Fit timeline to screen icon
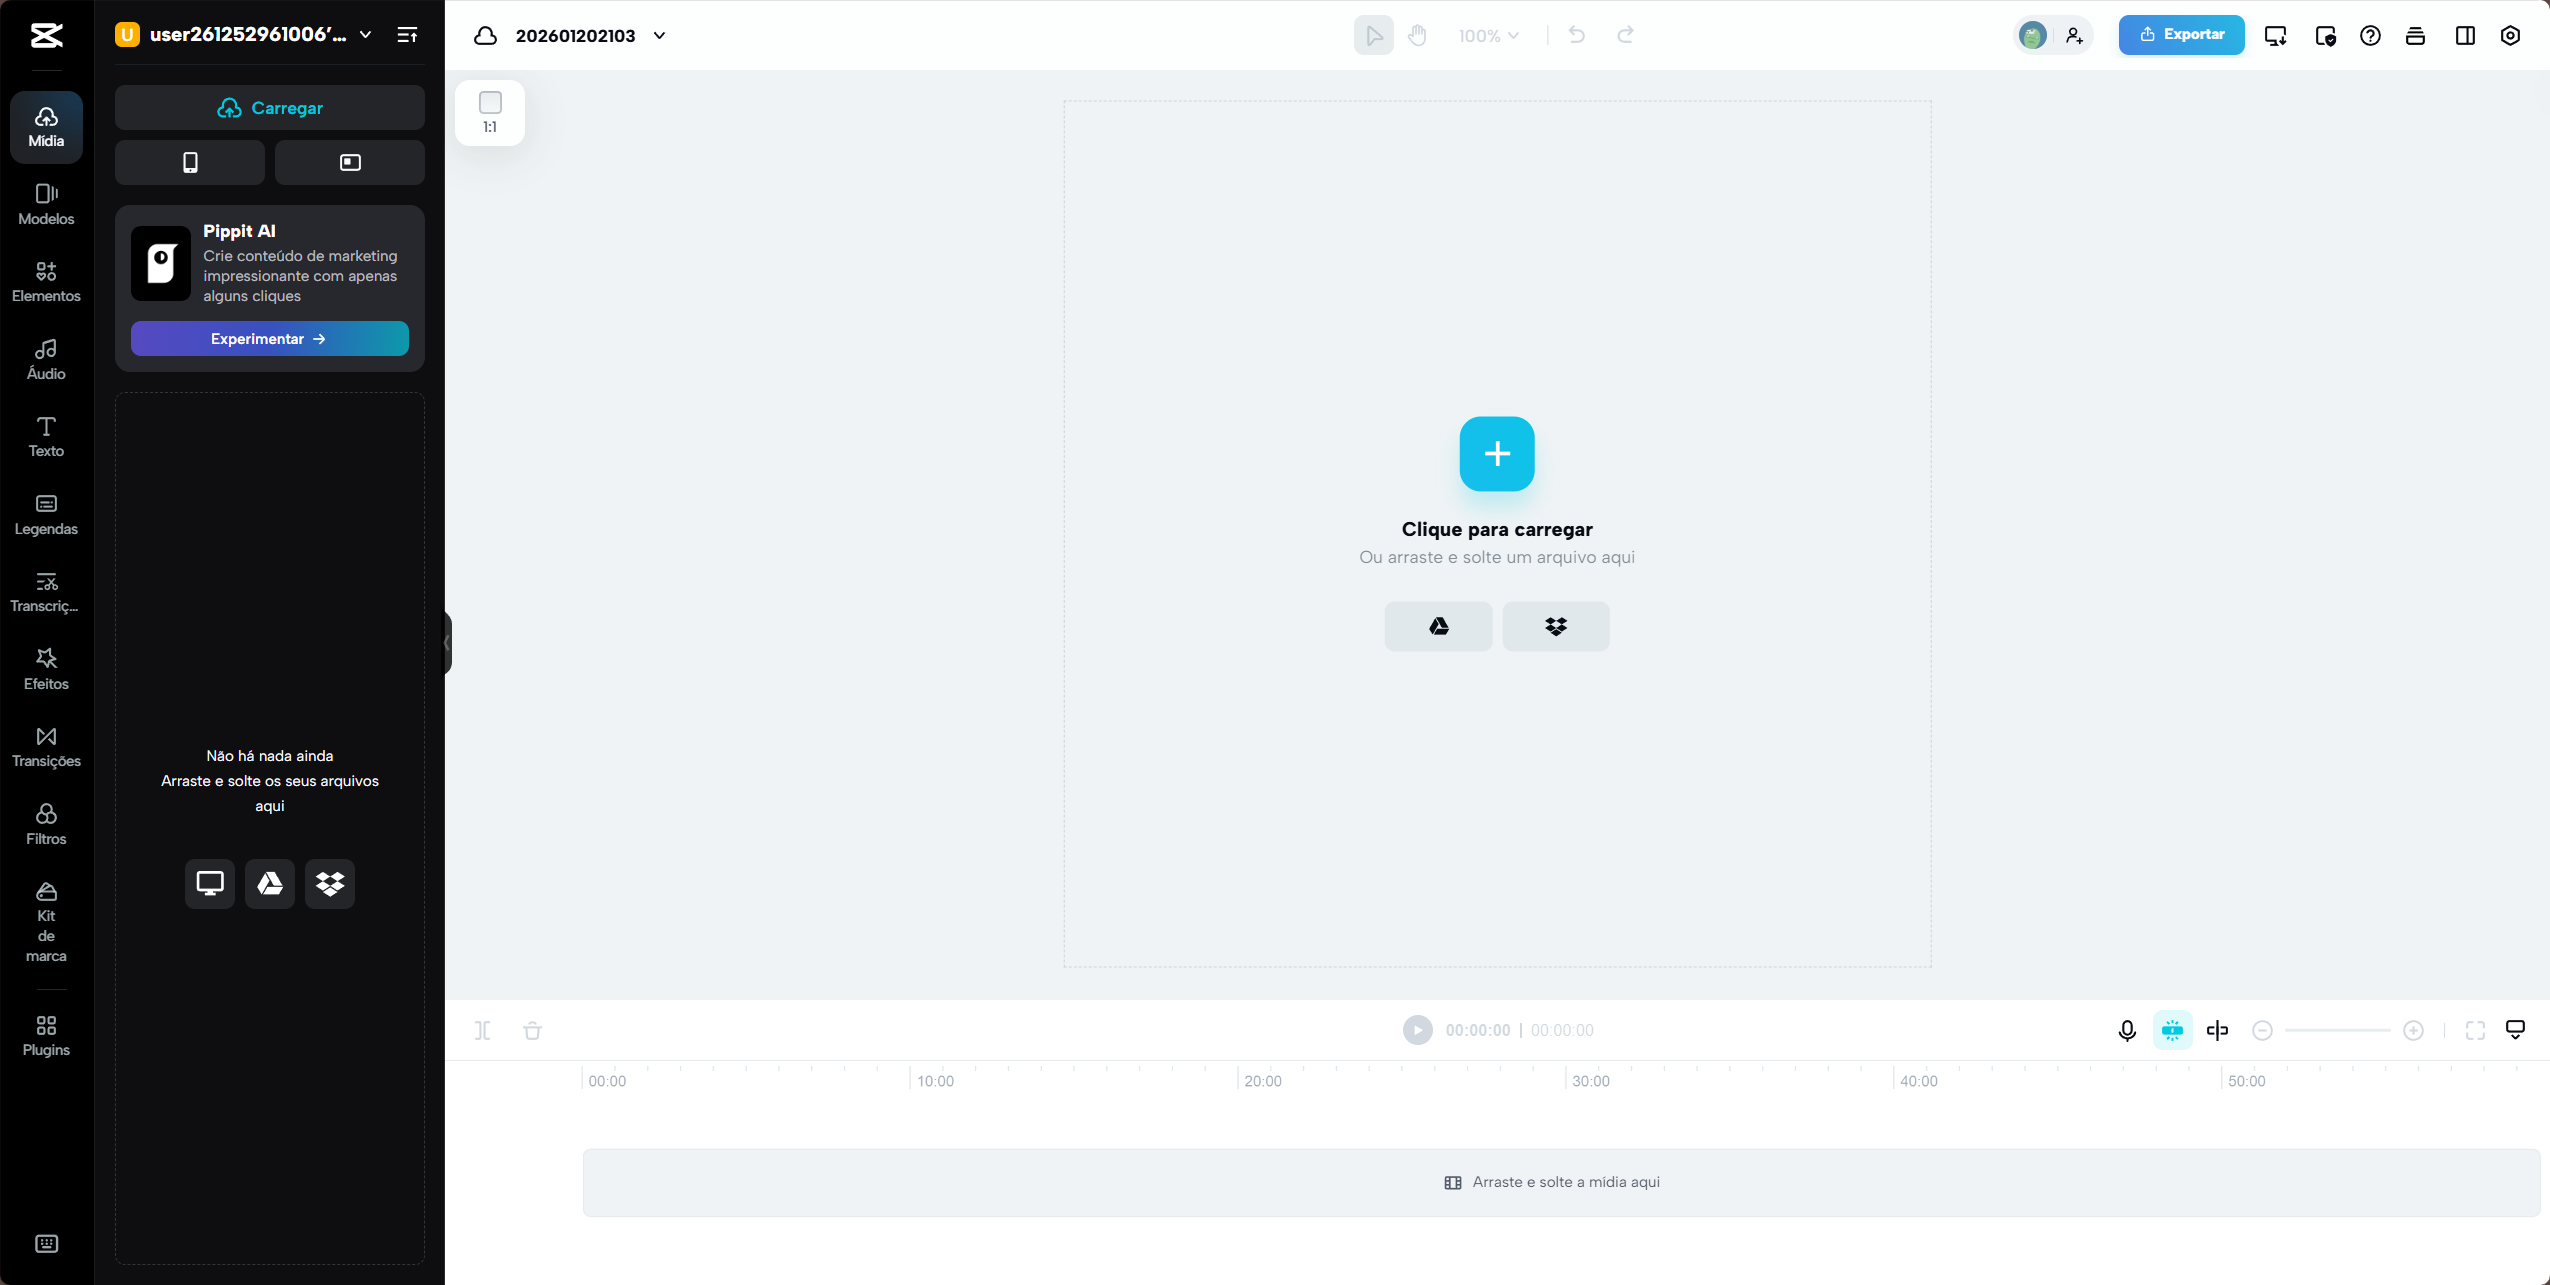 click(x=2475, y=1030)
